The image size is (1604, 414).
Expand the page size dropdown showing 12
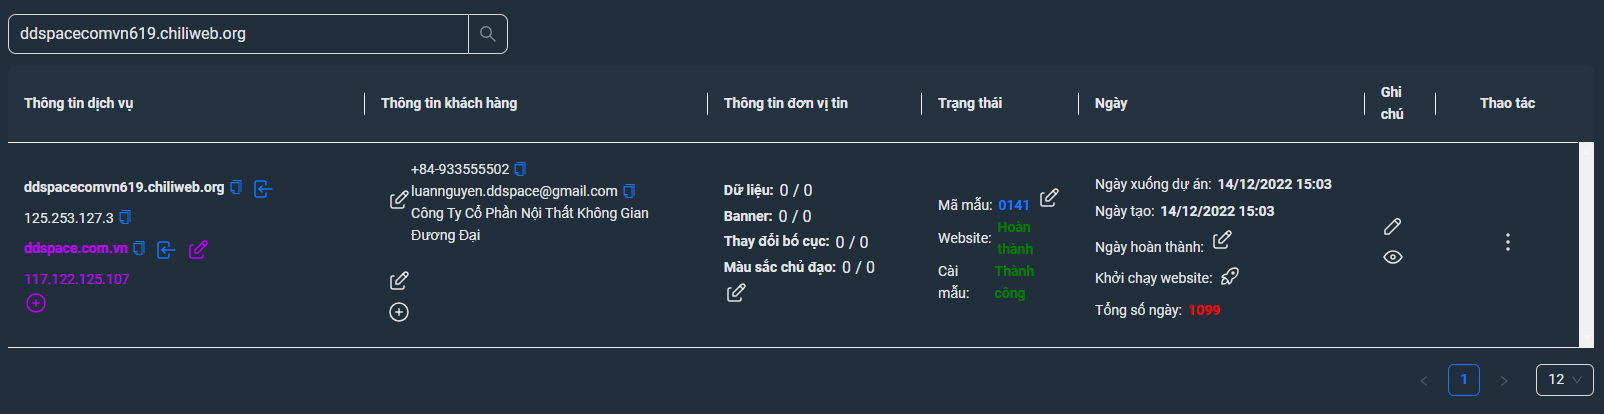pos(1564,380)
